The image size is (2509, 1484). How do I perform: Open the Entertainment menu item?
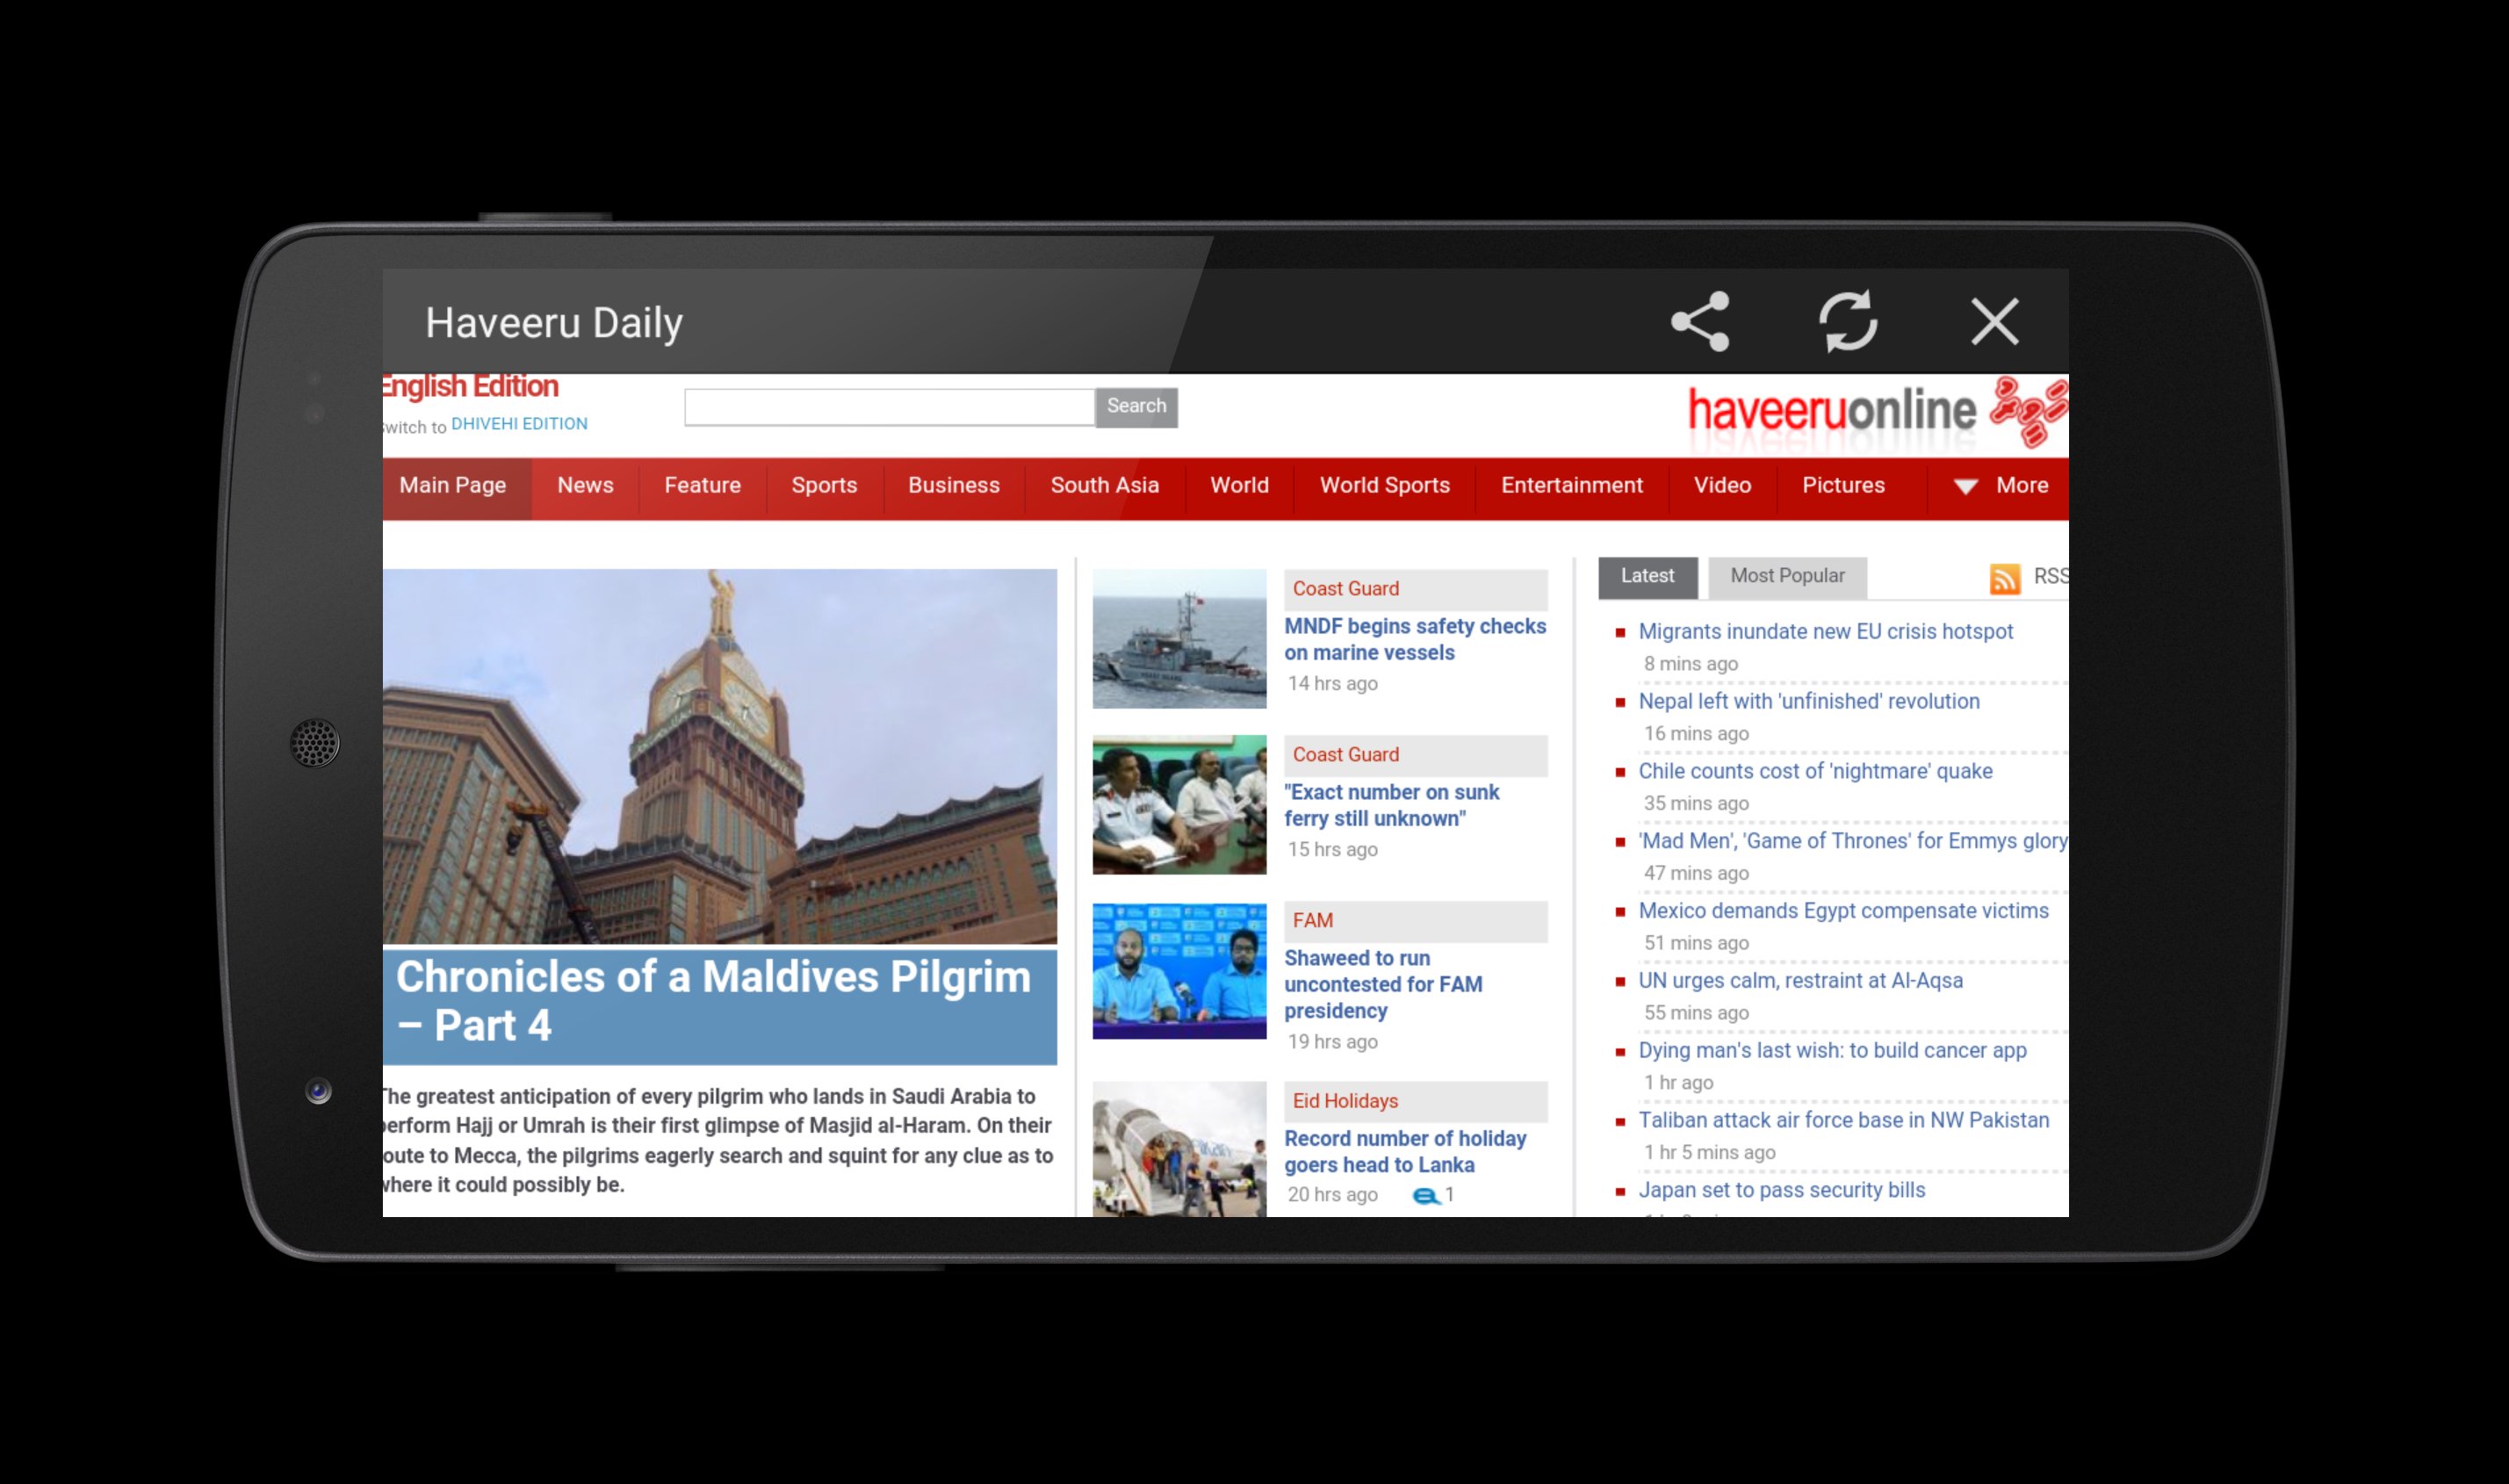tap(1571, 486)
